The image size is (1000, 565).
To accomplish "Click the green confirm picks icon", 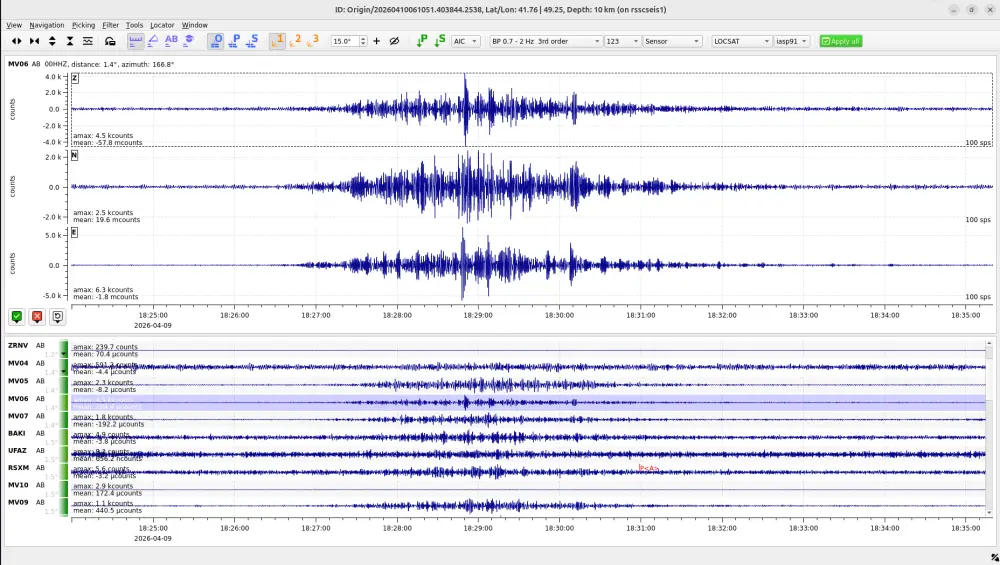I will 17,317.
